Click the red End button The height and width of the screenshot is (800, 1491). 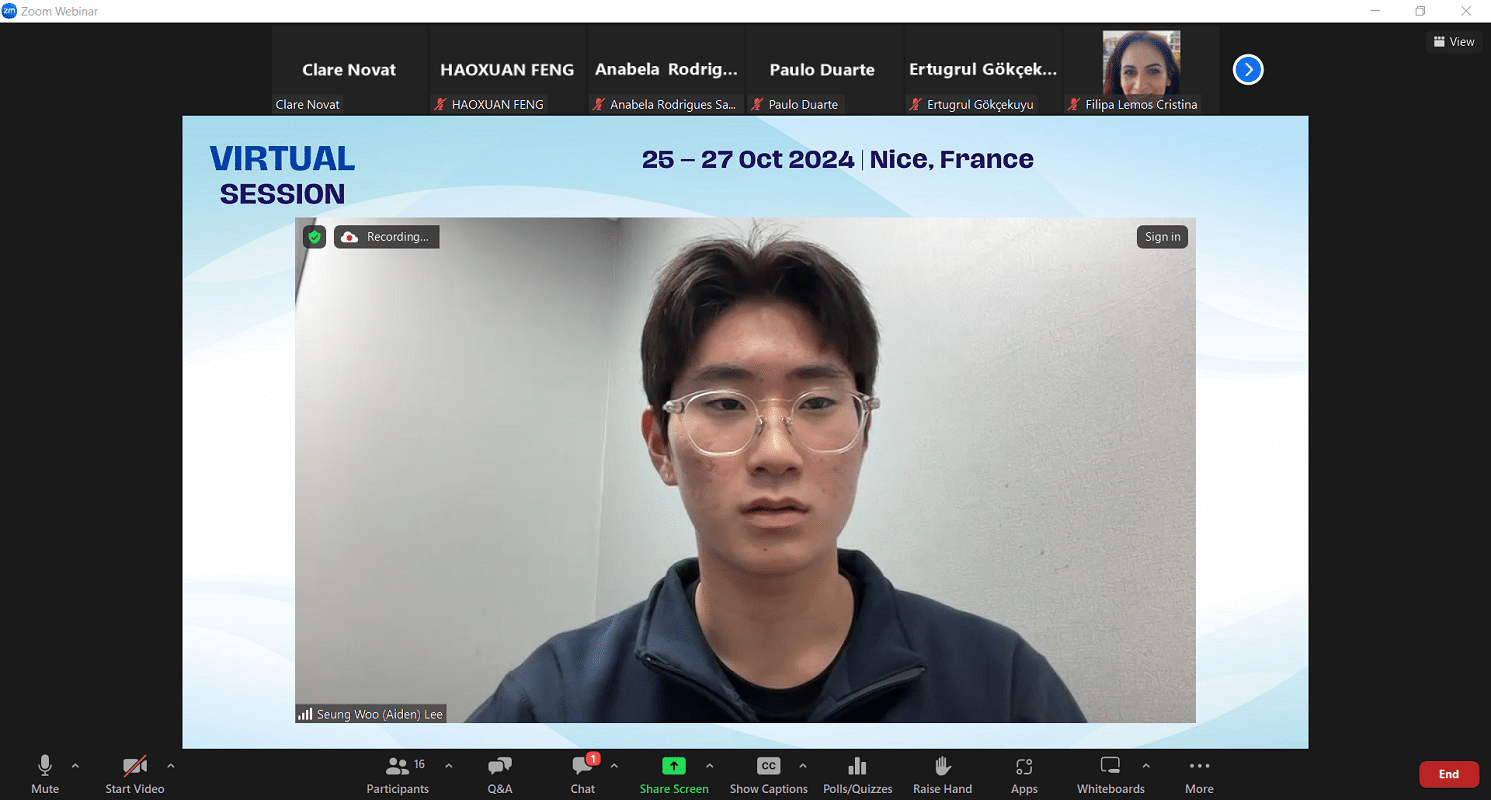(x=1448, y=774)
